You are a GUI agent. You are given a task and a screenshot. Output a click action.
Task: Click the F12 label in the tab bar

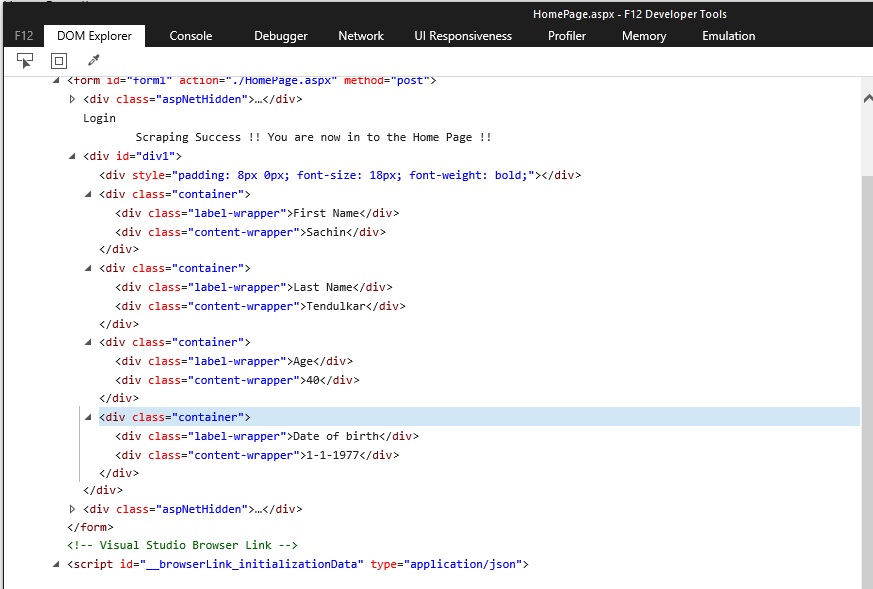point(23,36)
